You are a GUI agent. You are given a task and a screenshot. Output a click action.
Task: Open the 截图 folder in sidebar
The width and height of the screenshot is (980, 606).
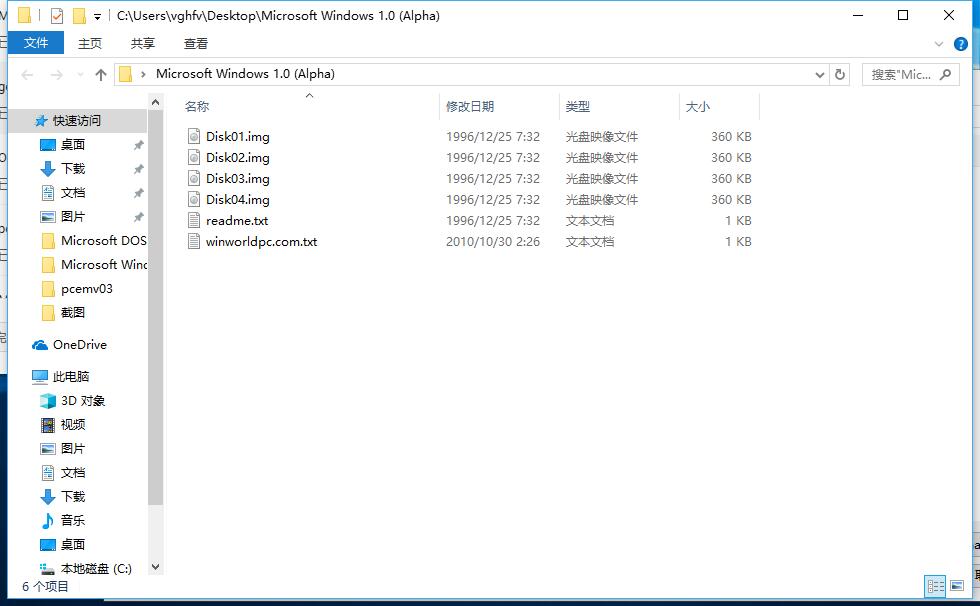pos(73,312)
